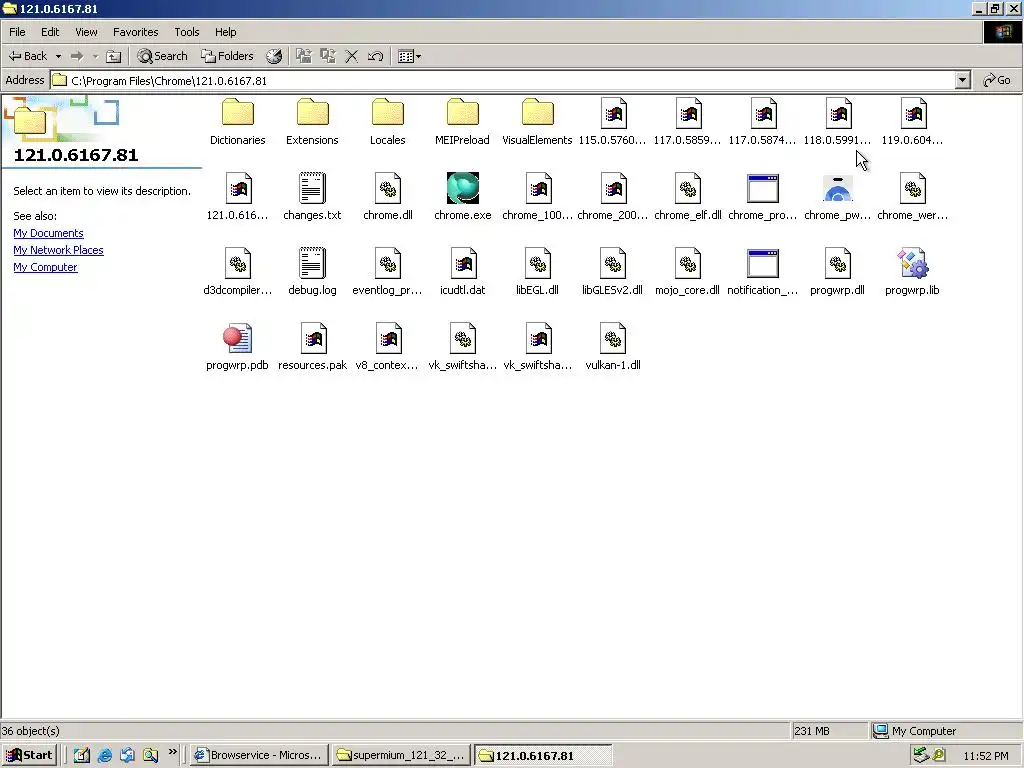
Task: Select the 115.0.5760 file icon
Action: (613, 114)
